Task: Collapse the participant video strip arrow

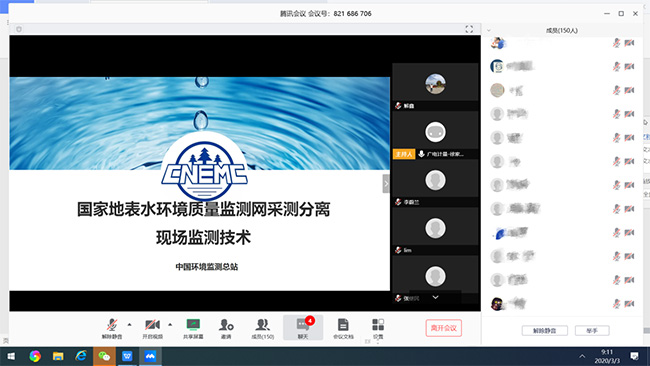Action: tap(386, 184)
